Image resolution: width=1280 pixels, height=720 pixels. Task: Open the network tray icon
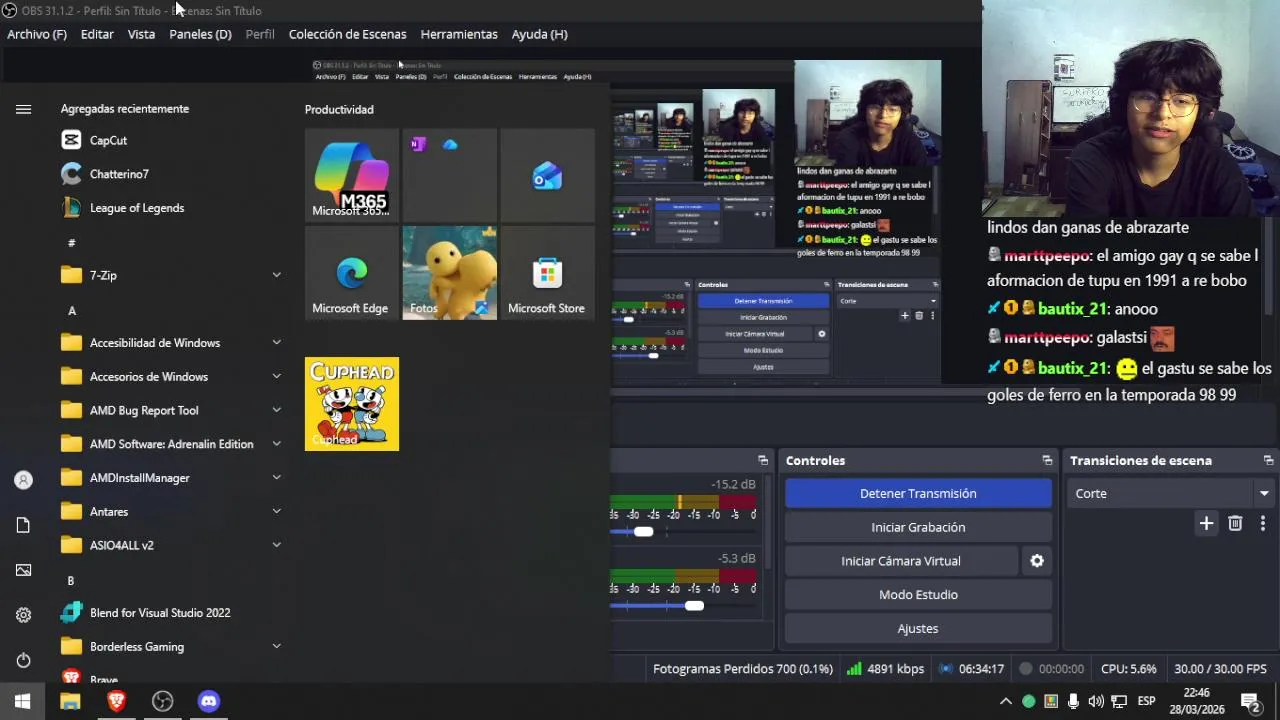click(1119, 701)
